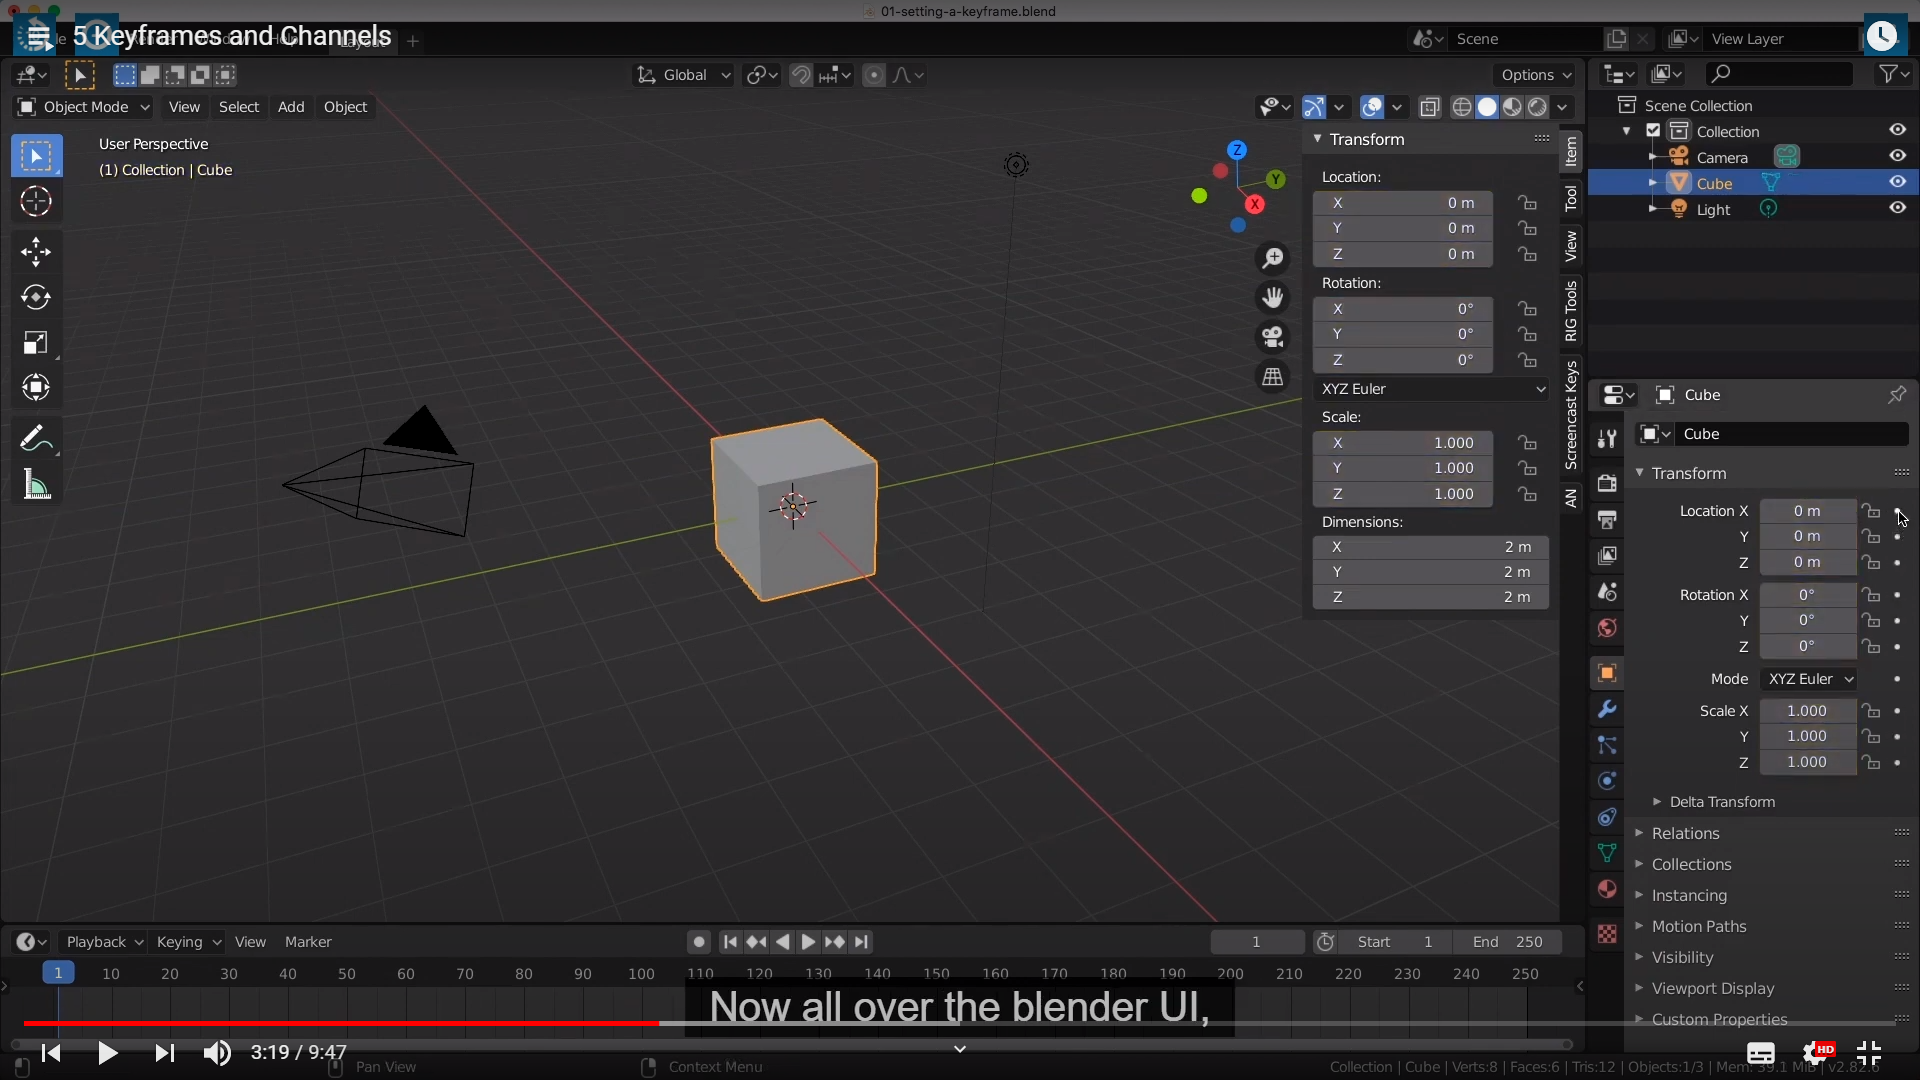Open the Add menu in viewport

coord(291,107)
